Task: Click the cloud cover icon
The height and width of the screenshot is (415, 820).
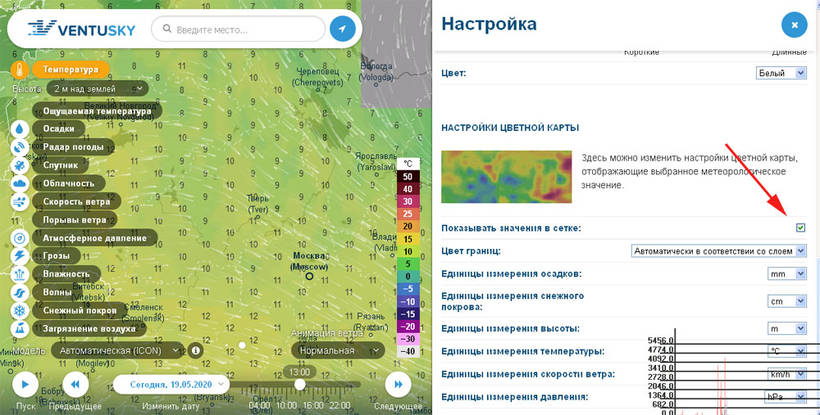Action: coord(20,183)
